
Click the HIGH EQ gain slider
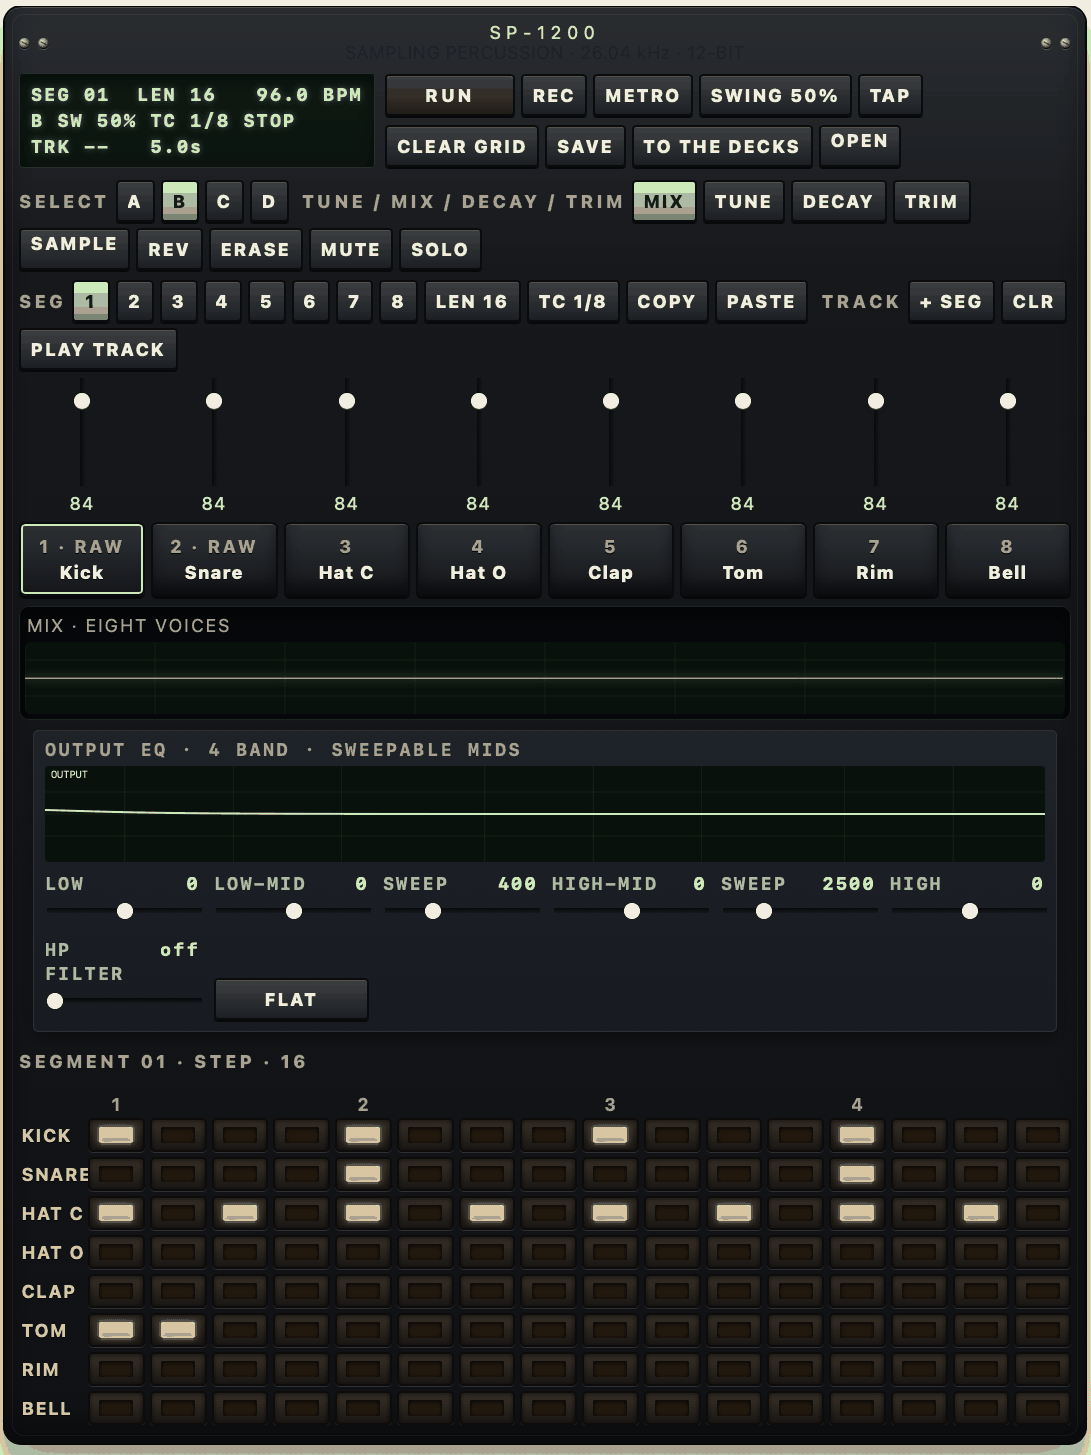pos(969,911)
